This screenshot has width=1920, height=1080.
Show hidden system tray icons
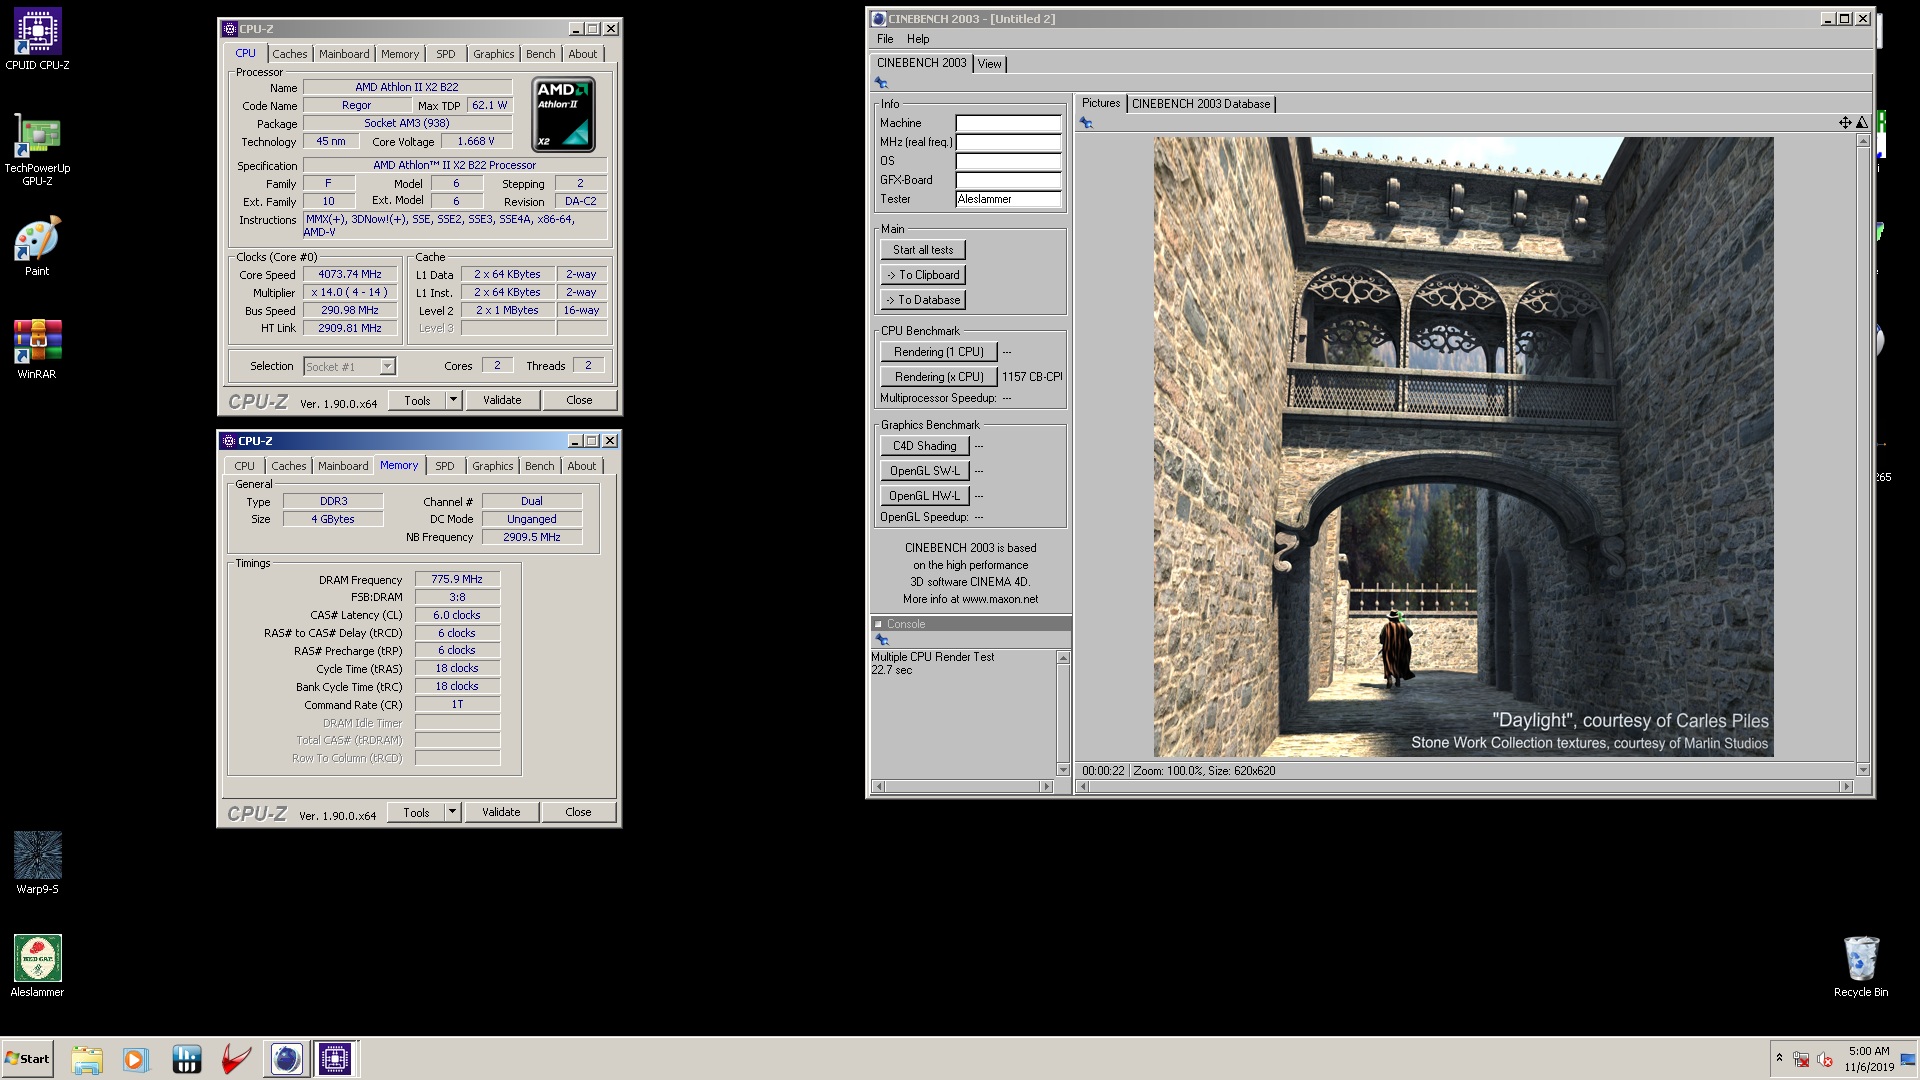(x=1779, y=1058)
